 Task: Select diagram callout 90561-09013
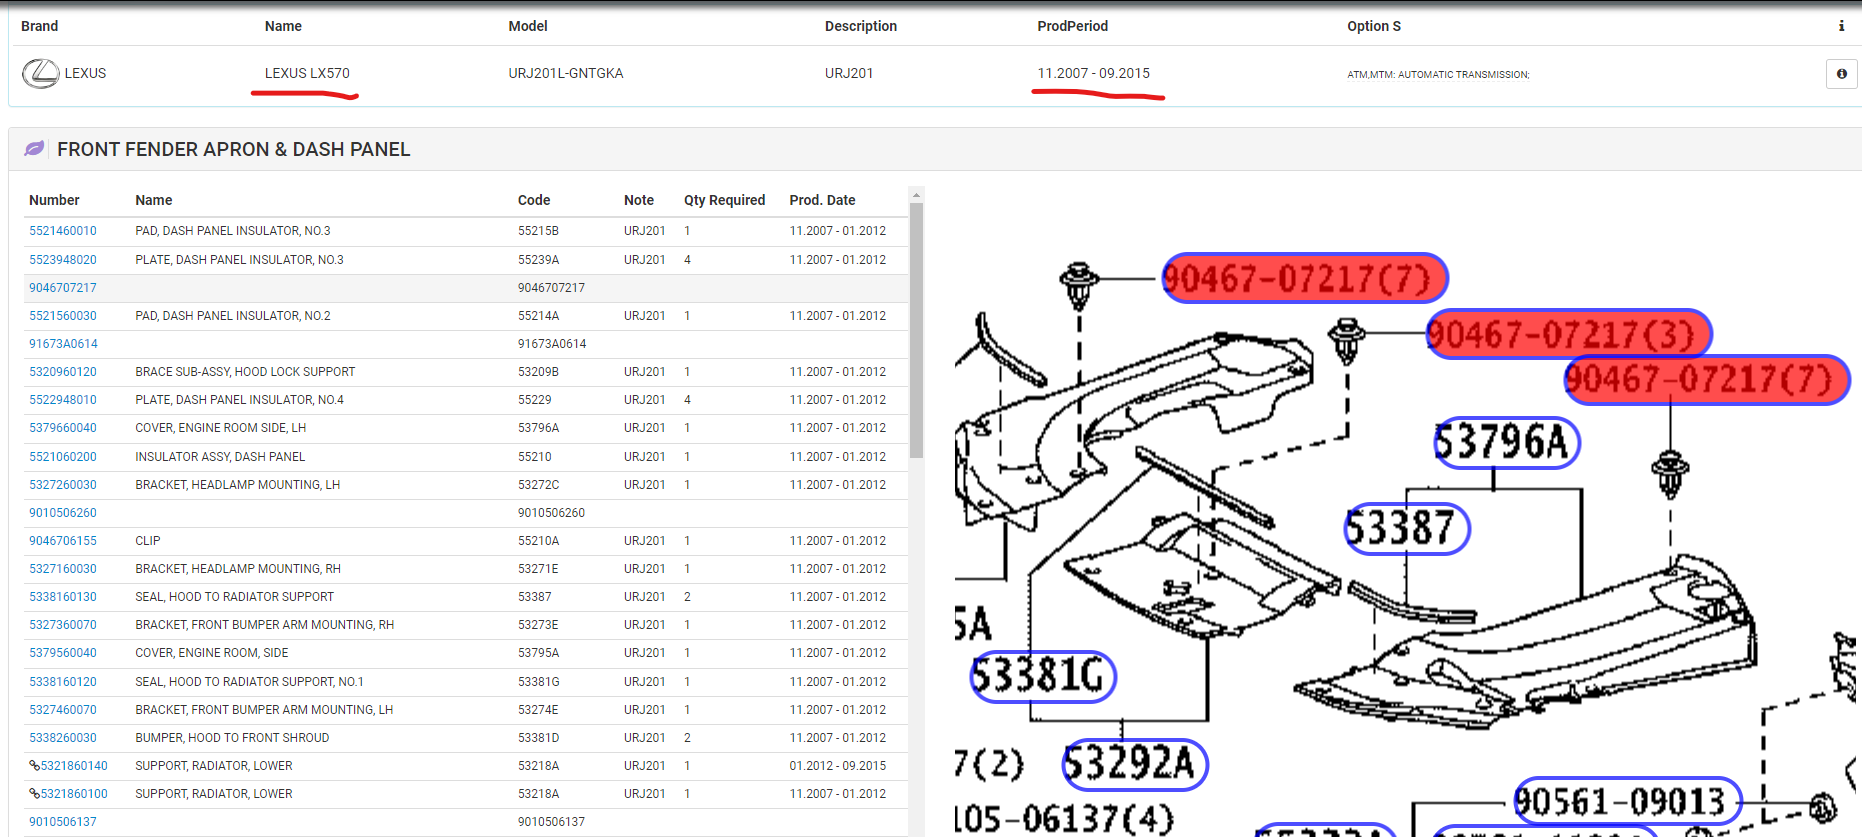point(1627,802)
